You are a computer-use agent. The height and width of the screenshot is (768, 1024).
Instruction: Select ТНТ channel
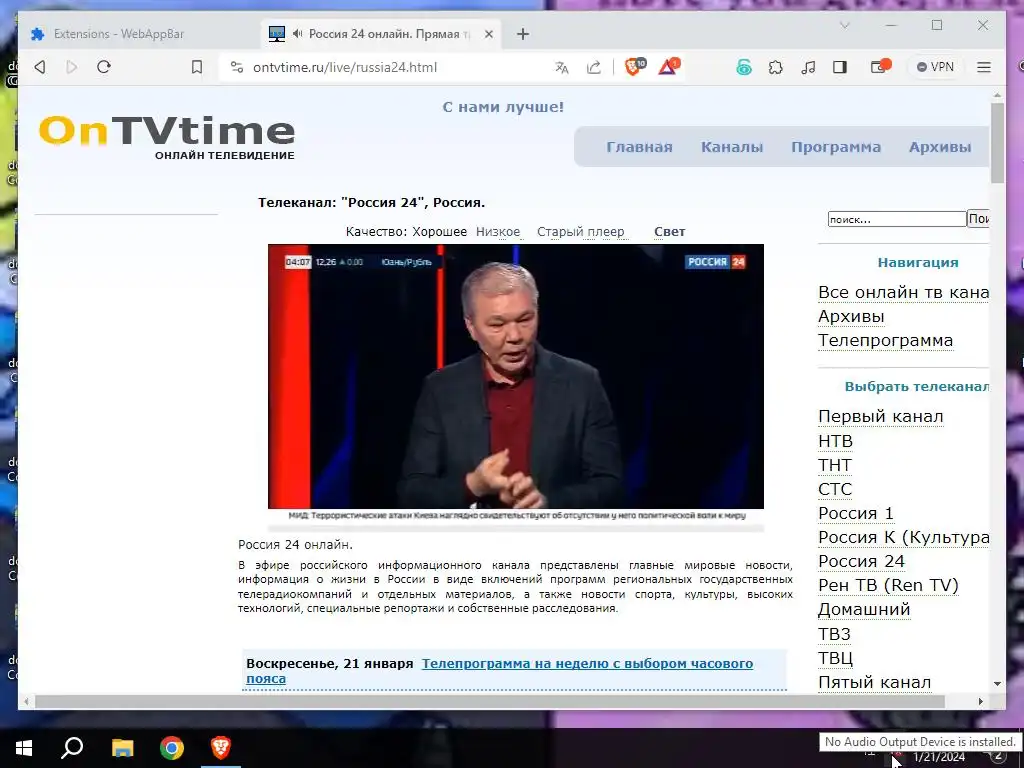(835, 466)
